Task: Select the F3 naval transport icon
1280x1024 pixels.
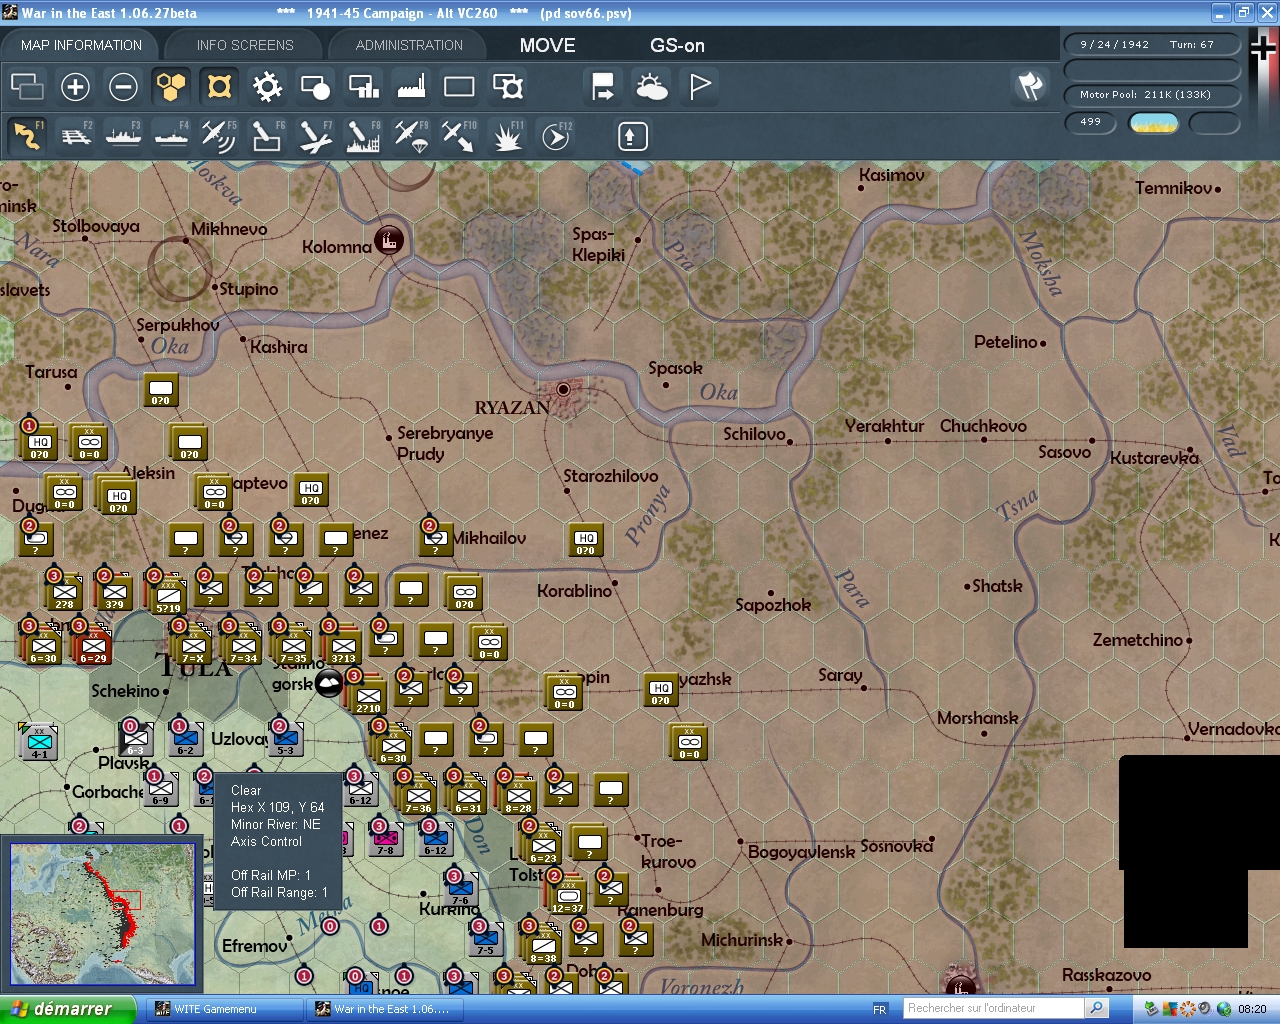Action: coord(123,135)
